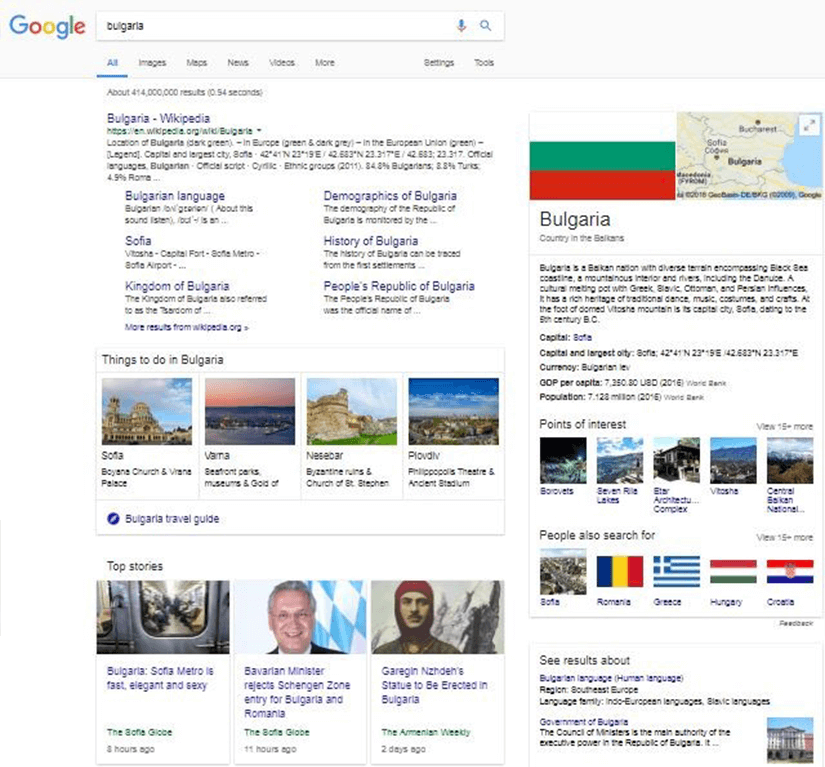The image size is (825, 767).
Task: Open Bulgarian language (Human language) result
Action: coord(611,679)
